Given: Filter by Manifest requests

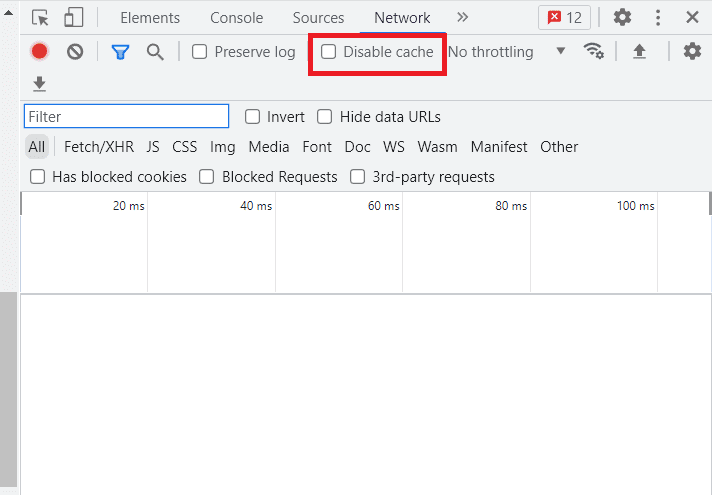Looking at the screenshot, I should click(x=499, y=147).
